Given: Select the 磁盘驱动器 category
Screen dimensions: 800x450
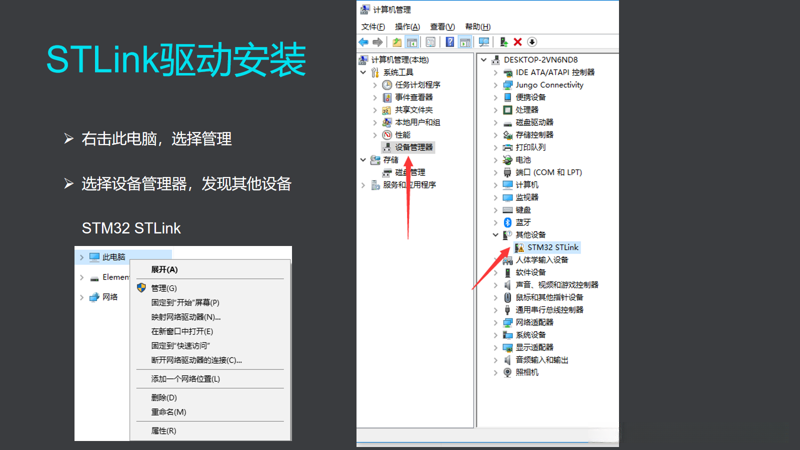Looking at the screenshot, I should [x=534, y=122].
